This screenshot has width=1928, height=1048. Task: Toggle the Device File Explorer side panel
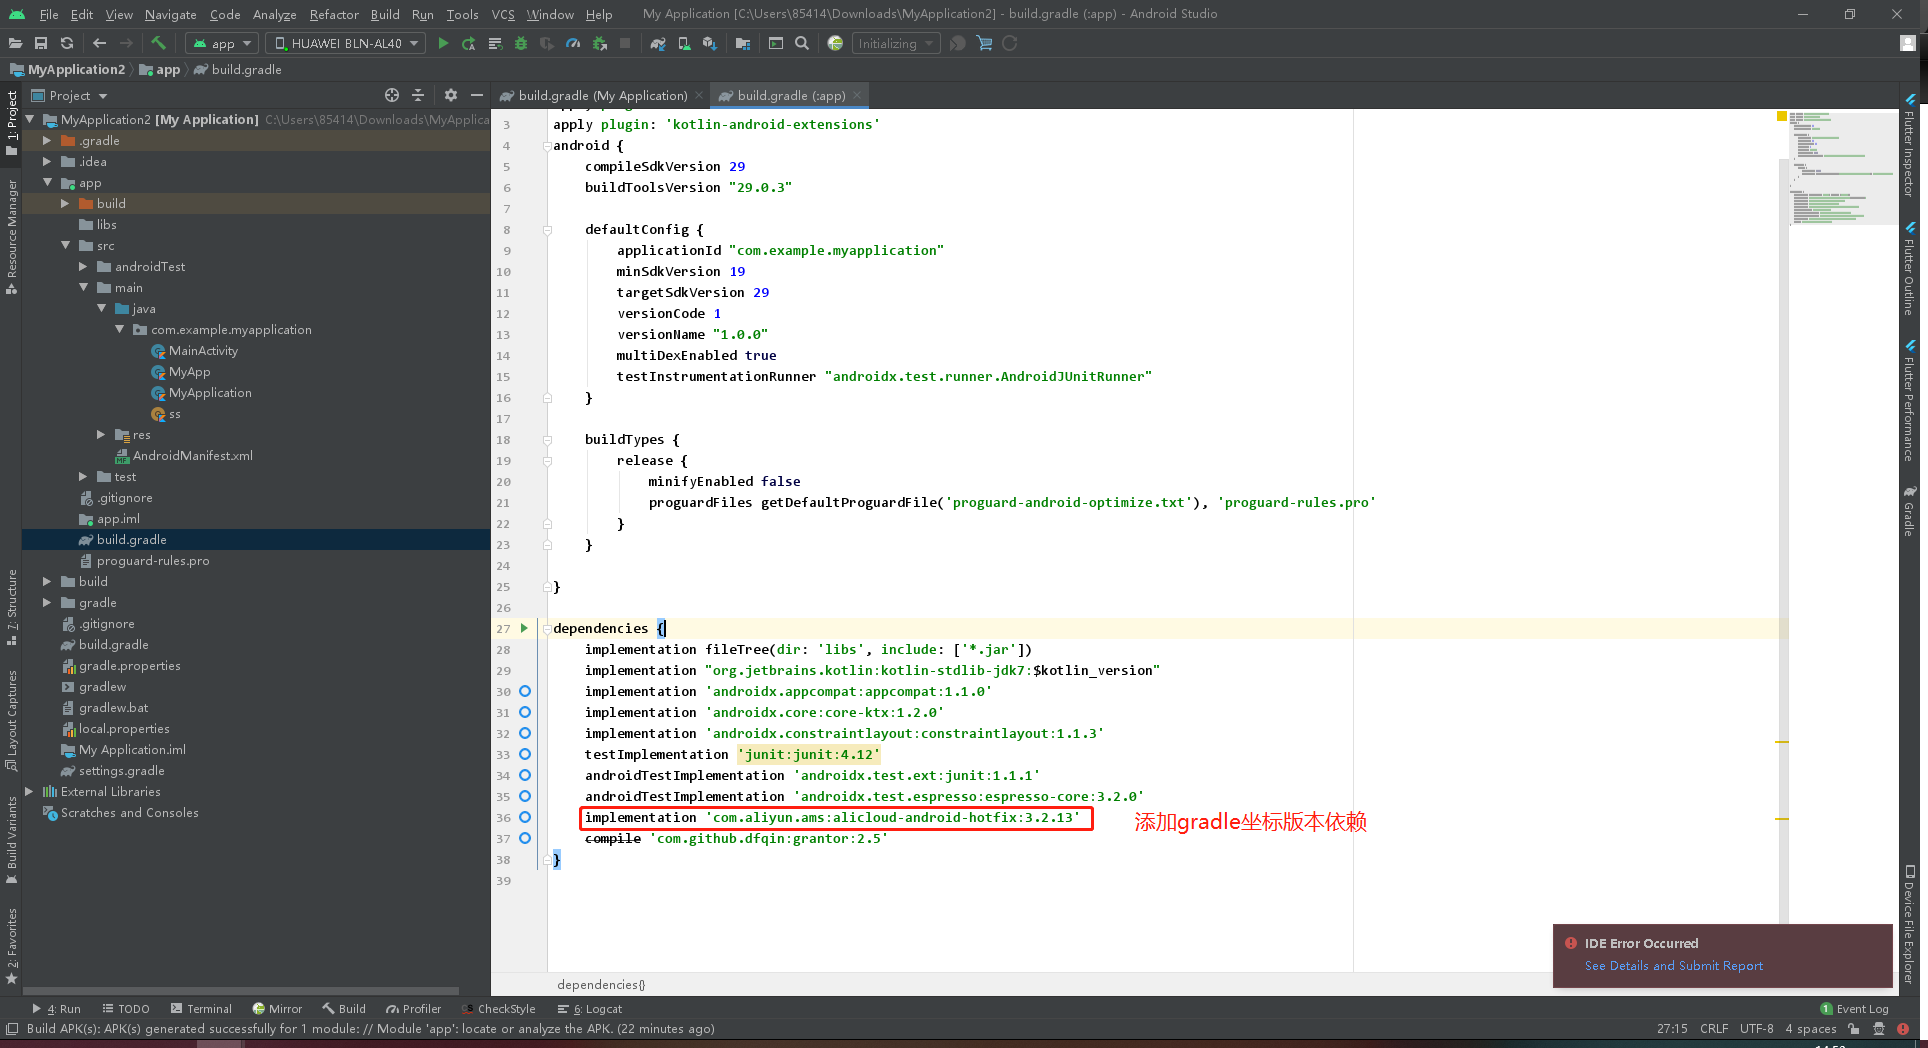tap(1909, 925)
